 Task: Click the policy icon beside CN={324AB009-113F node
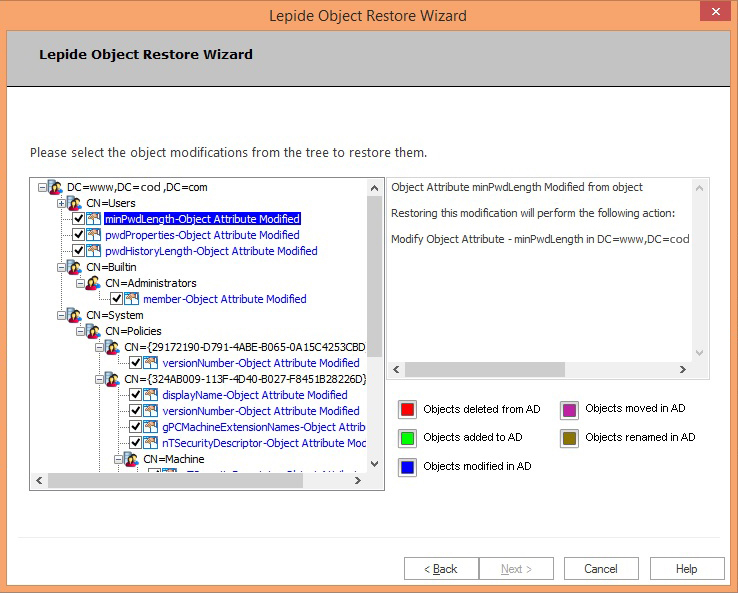pyautogui.click(x=112, y=379)
